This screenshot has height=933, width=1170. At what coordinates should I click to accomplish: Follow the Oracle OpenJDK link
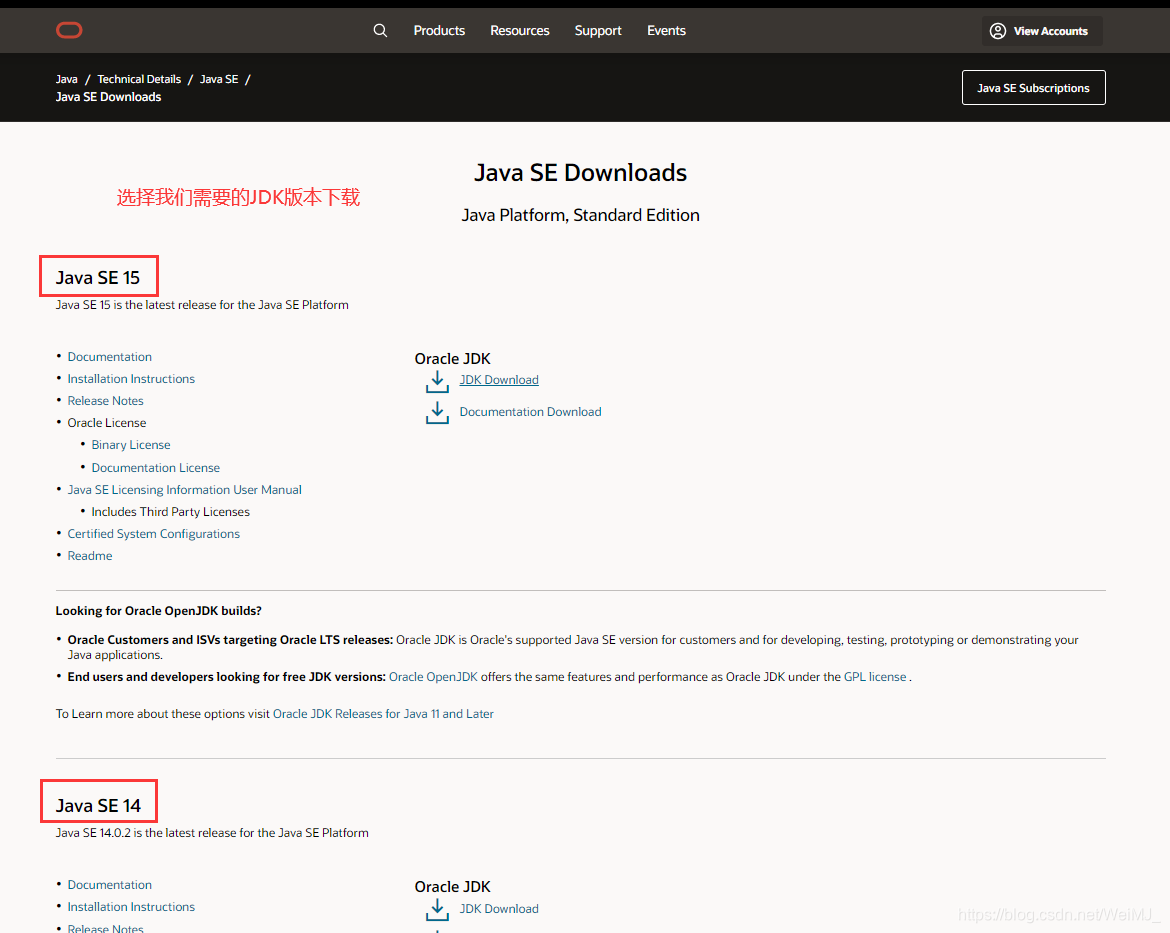click(x=433, y=677)
